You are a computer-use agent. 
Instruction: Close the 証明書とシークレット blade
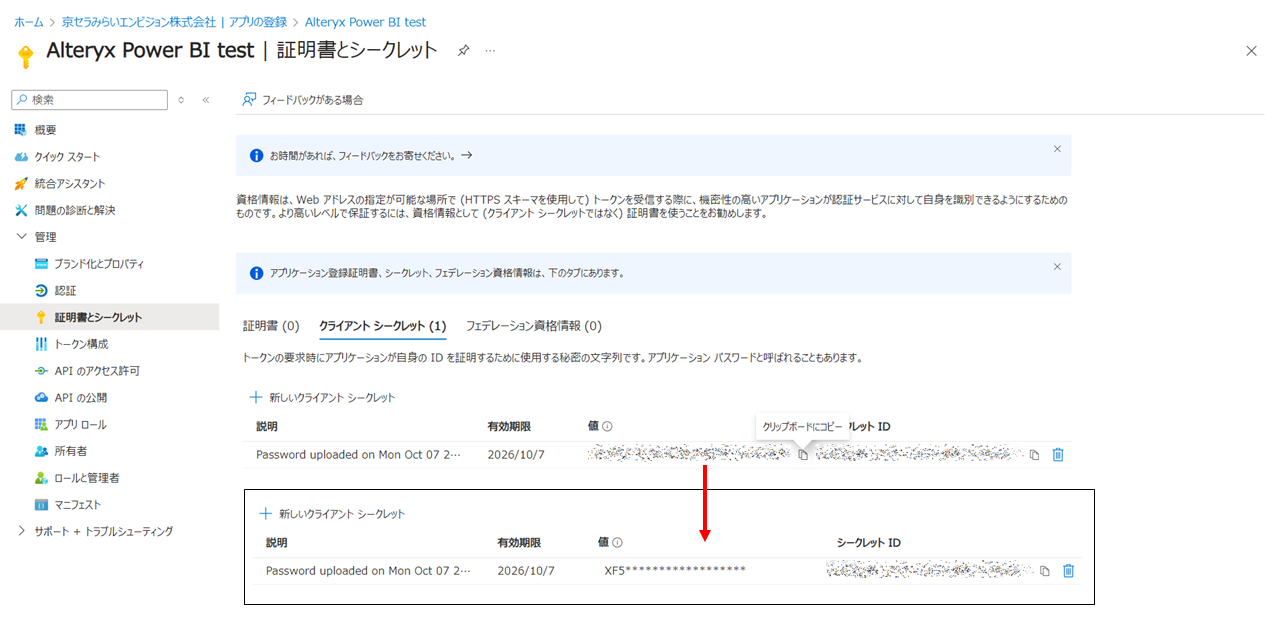point(1251,51)
